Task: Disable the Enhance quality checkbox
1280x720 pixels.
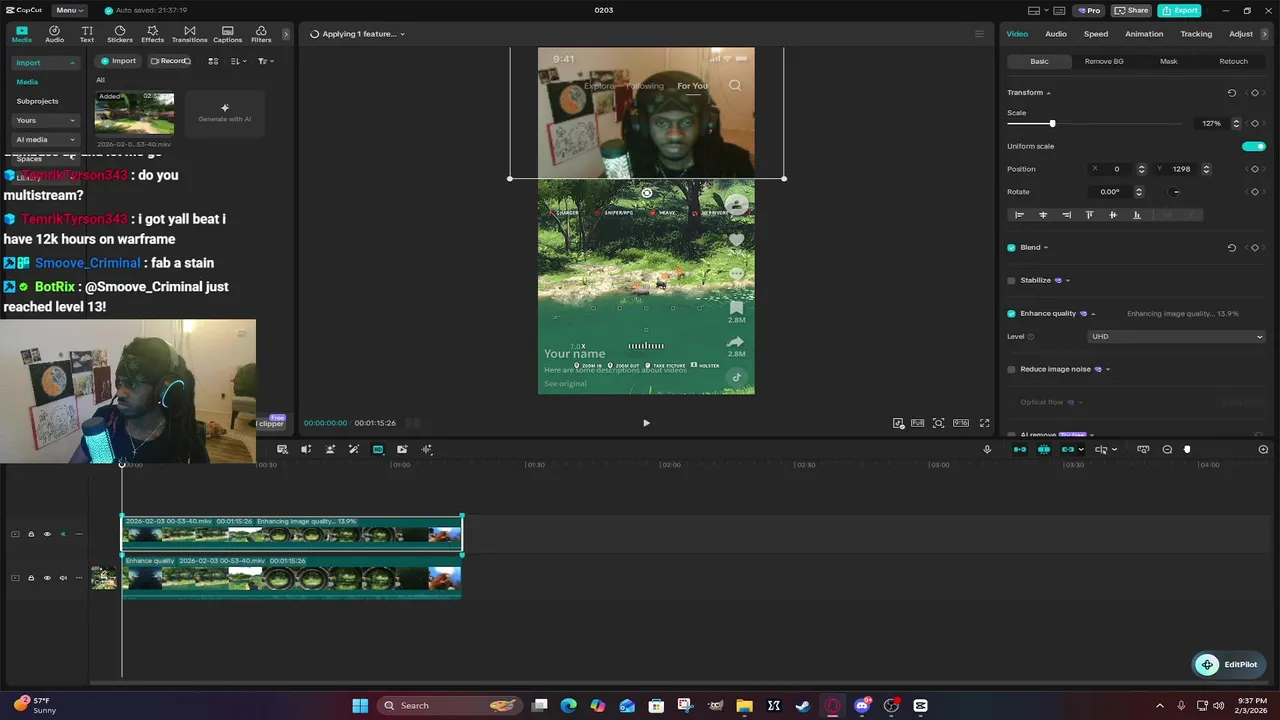Action: coord(1011,313)
